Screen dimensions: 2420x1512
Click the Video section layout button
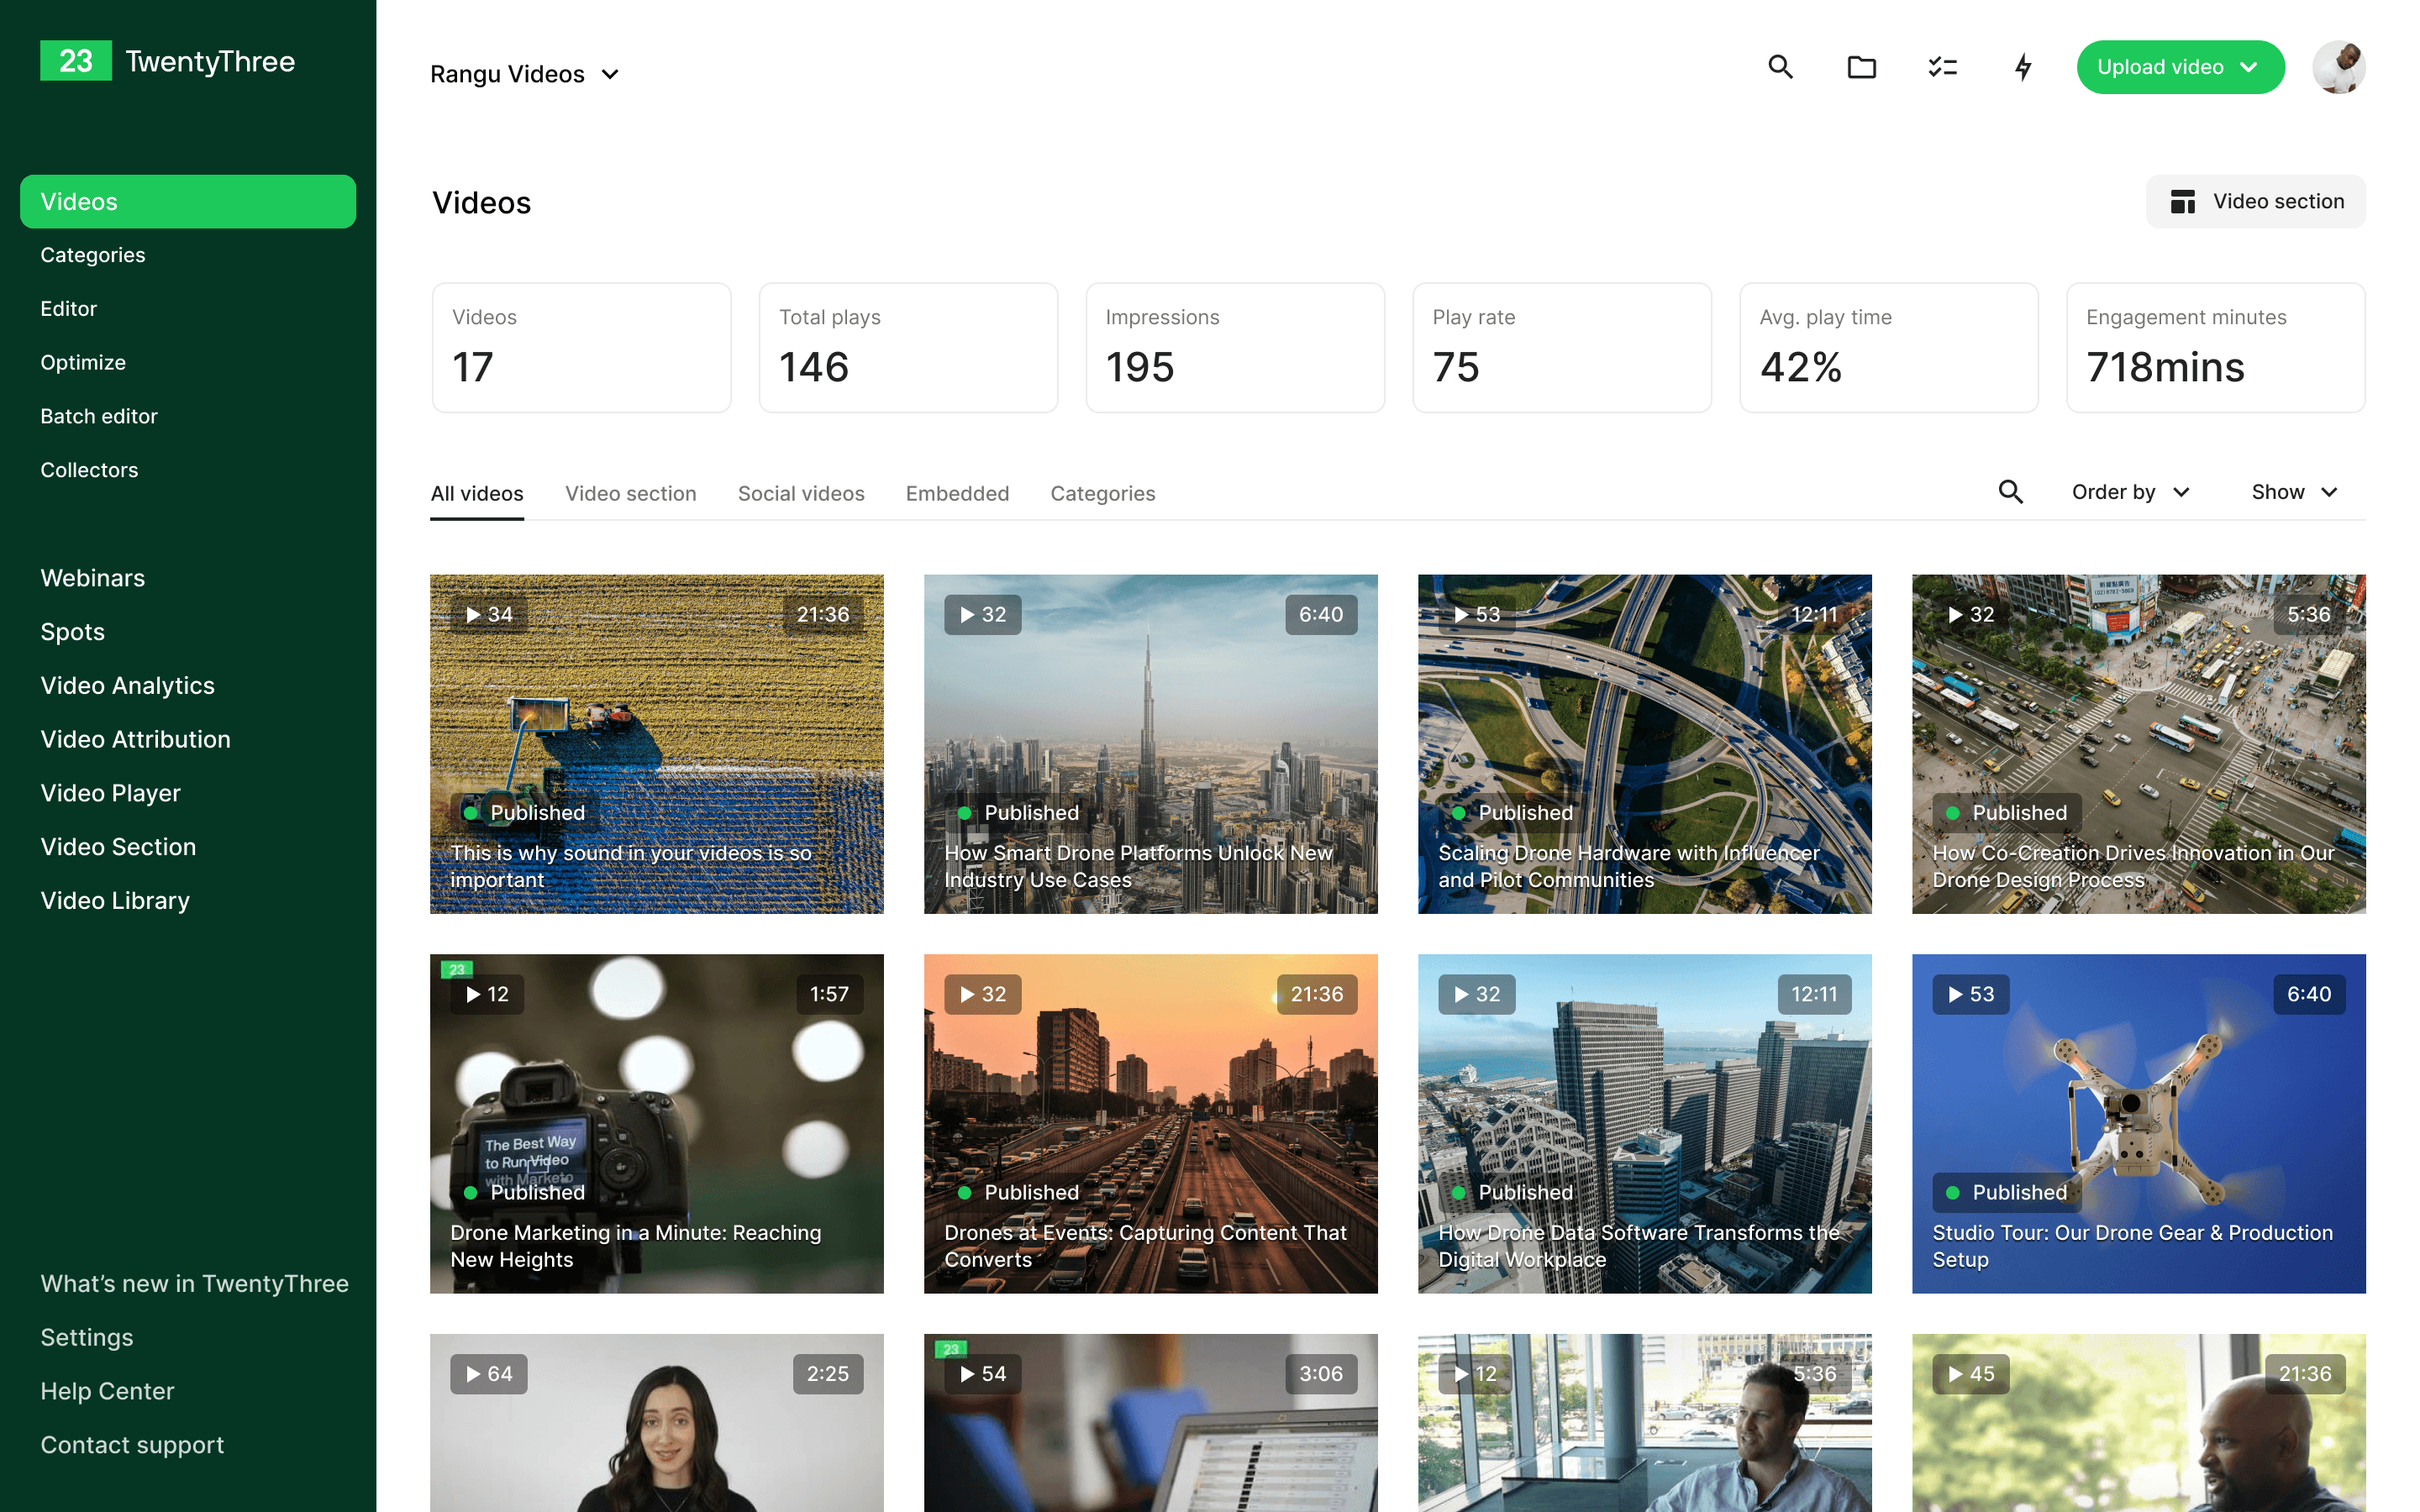click(x=2255, y=202)
